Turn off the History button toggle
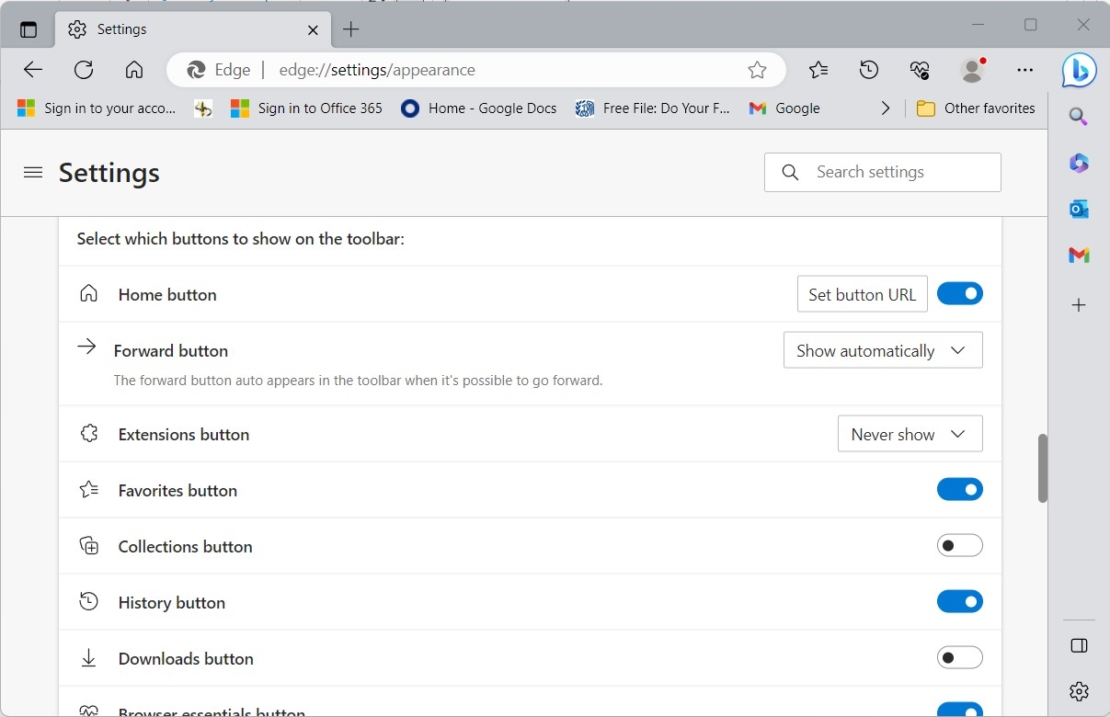Image resolution: width=1110 pixels, height=717 pixels. click(x=960, y=601)
